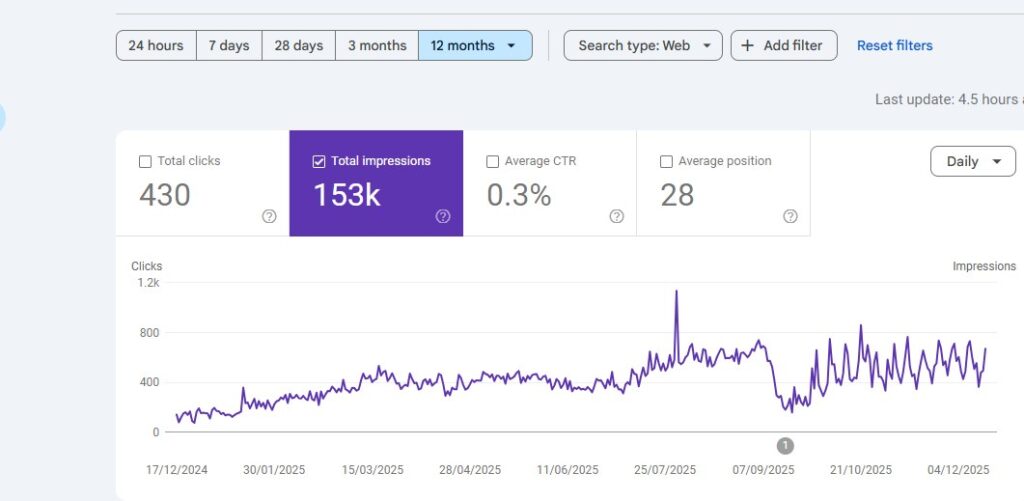Uncheck the Total impressions checkbox
Viewport: 1024px width, 501px height.
(319, 161)
